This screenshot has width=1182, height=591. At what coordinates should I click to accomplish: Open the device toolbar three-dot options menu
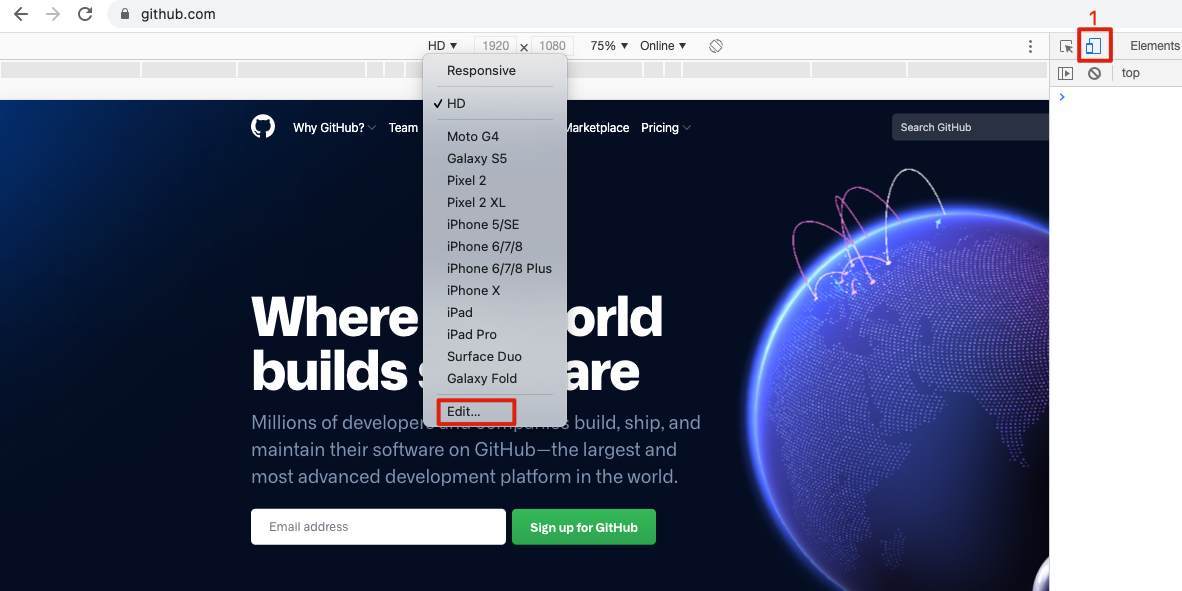(x=1030, y=46)
